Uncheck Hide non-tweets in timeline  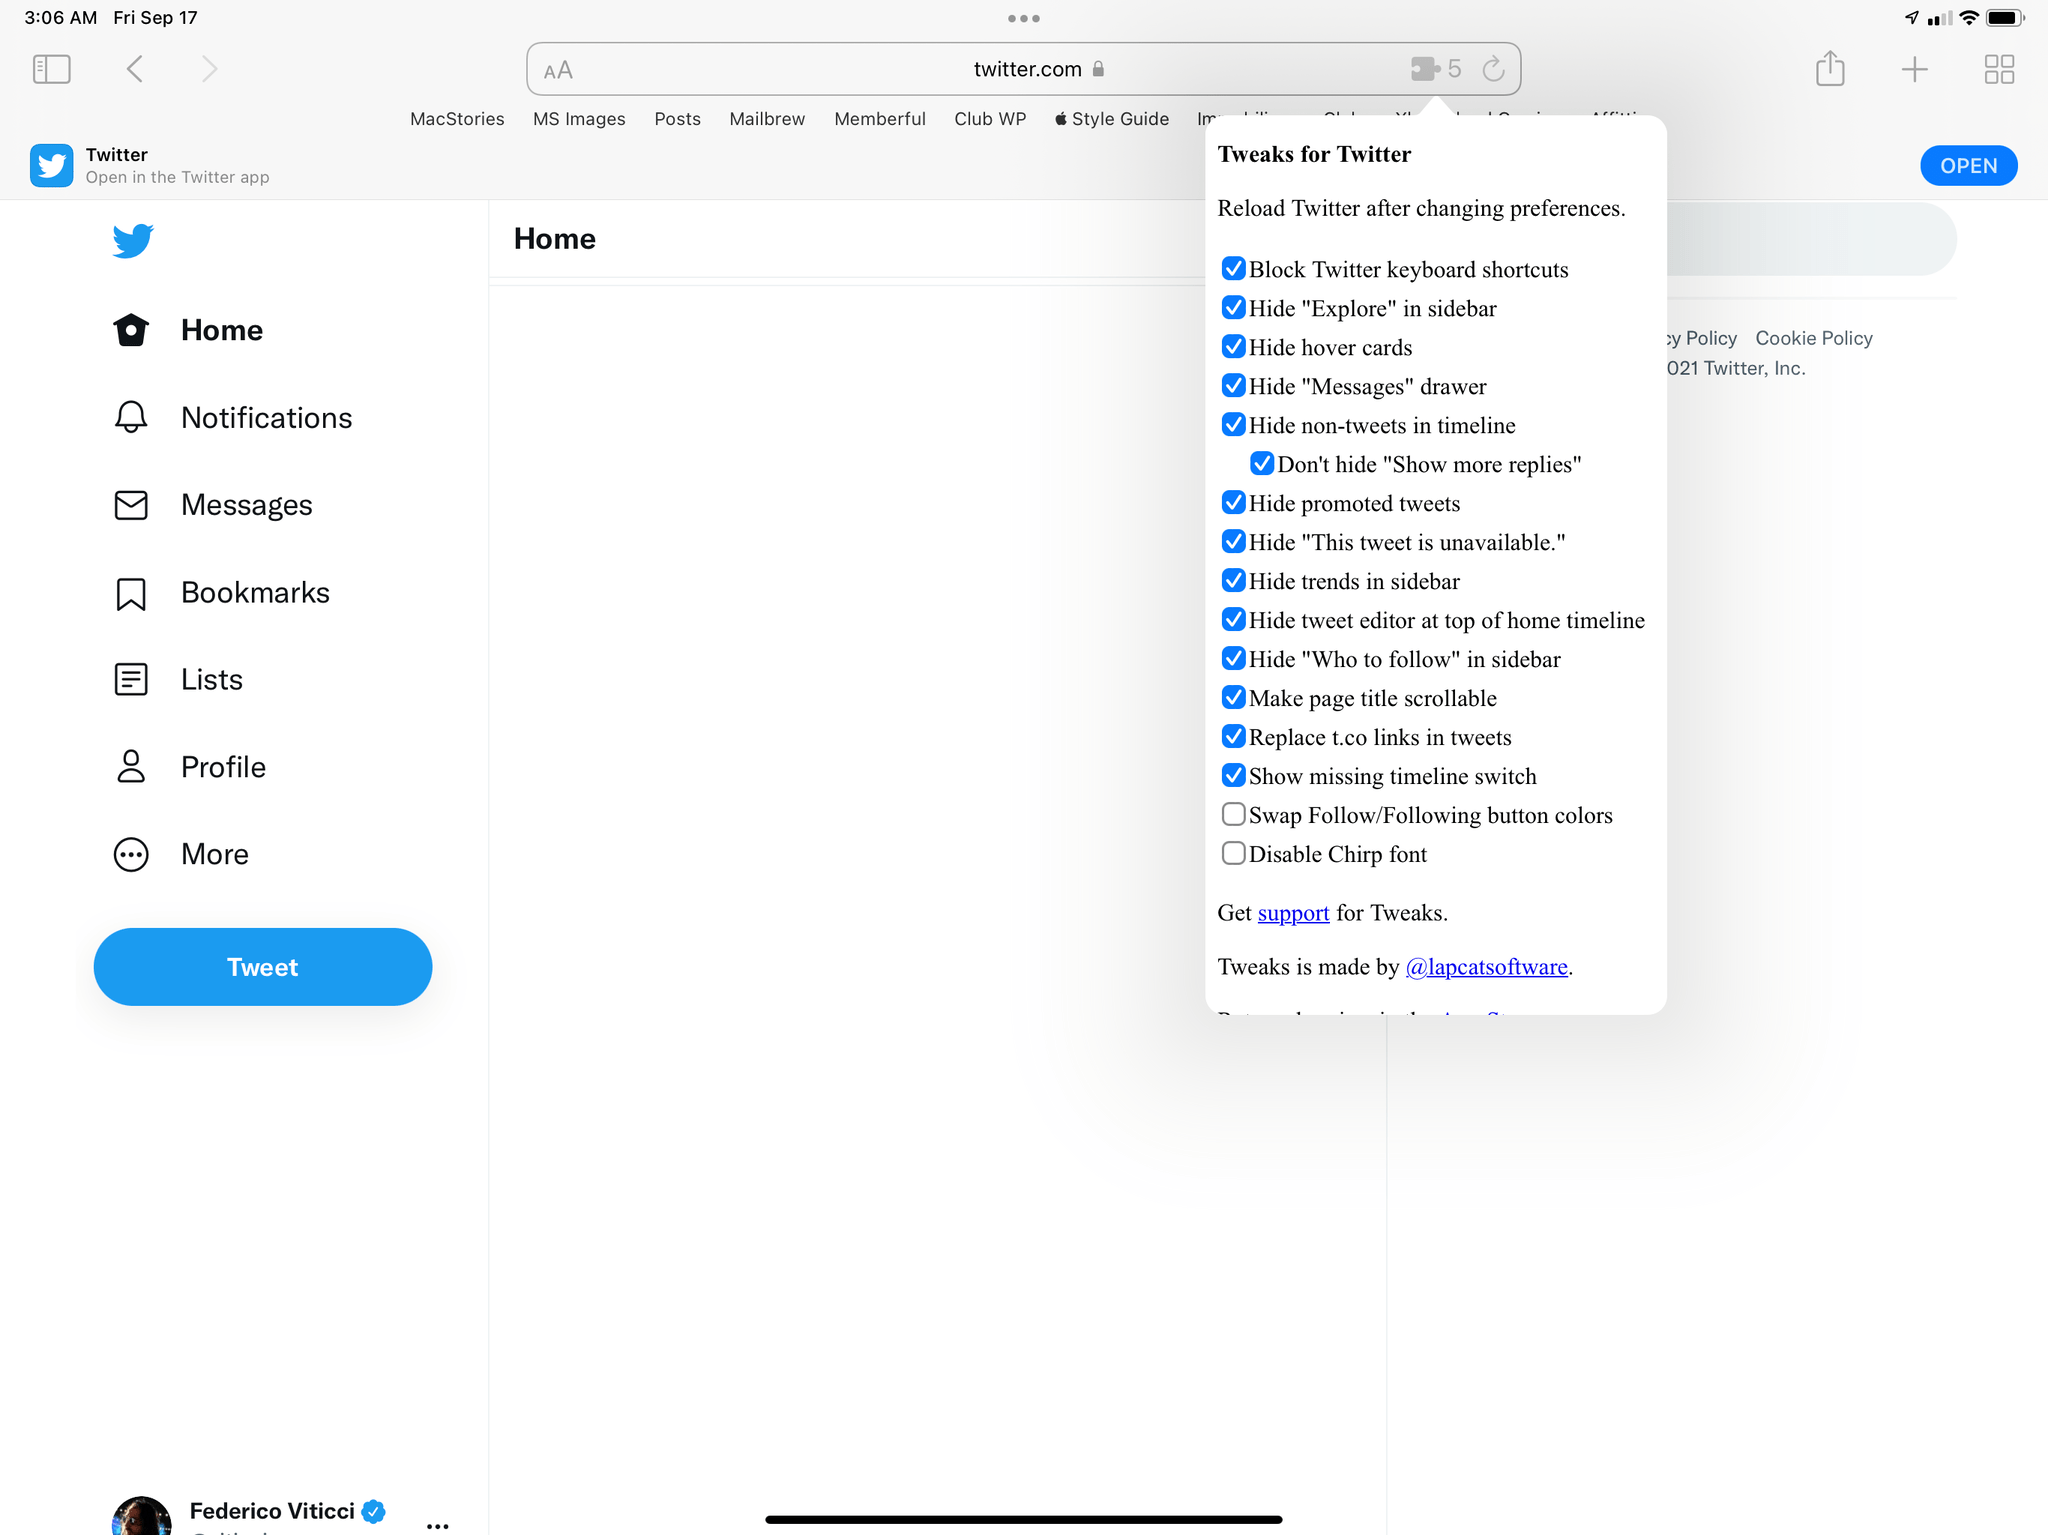(x=1233, y=425)
